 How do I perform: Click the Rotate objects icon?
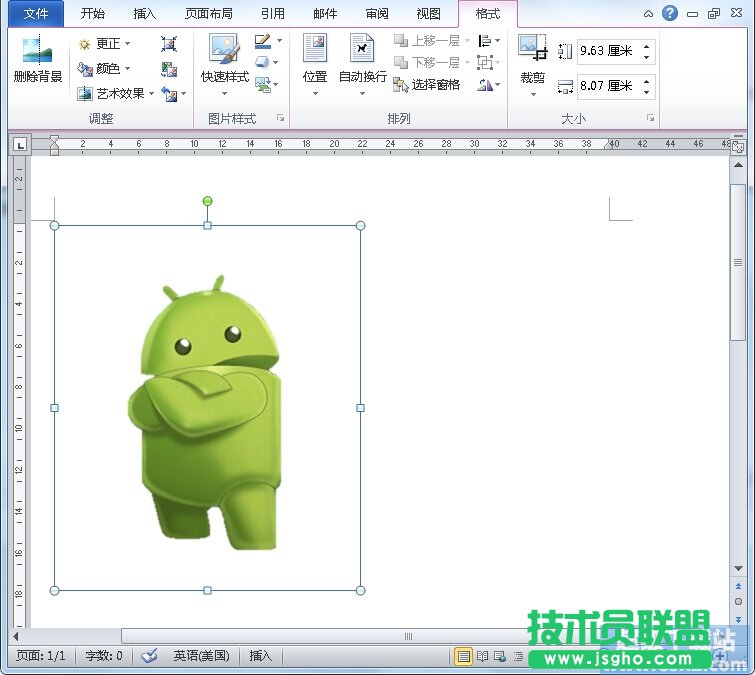tap(486, 85)
